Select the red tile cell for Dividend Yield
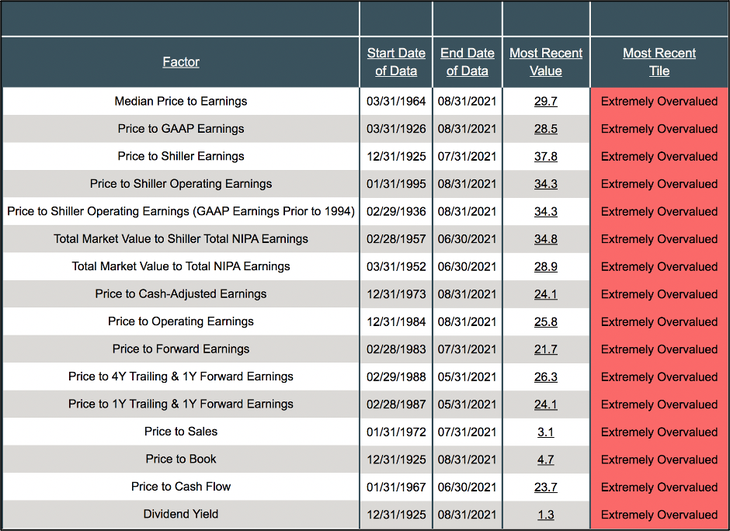The height and width of the screenshot is (531, 730). [659, 515]
